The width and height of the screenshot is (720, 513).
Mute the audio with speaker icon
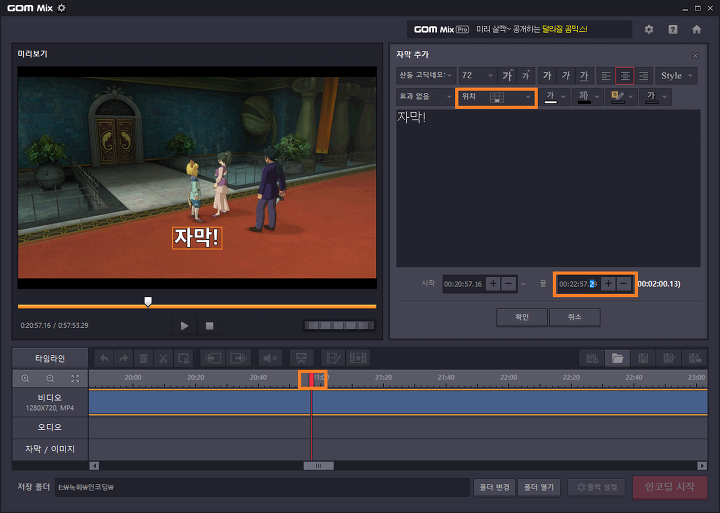click(x=270, y=358)
